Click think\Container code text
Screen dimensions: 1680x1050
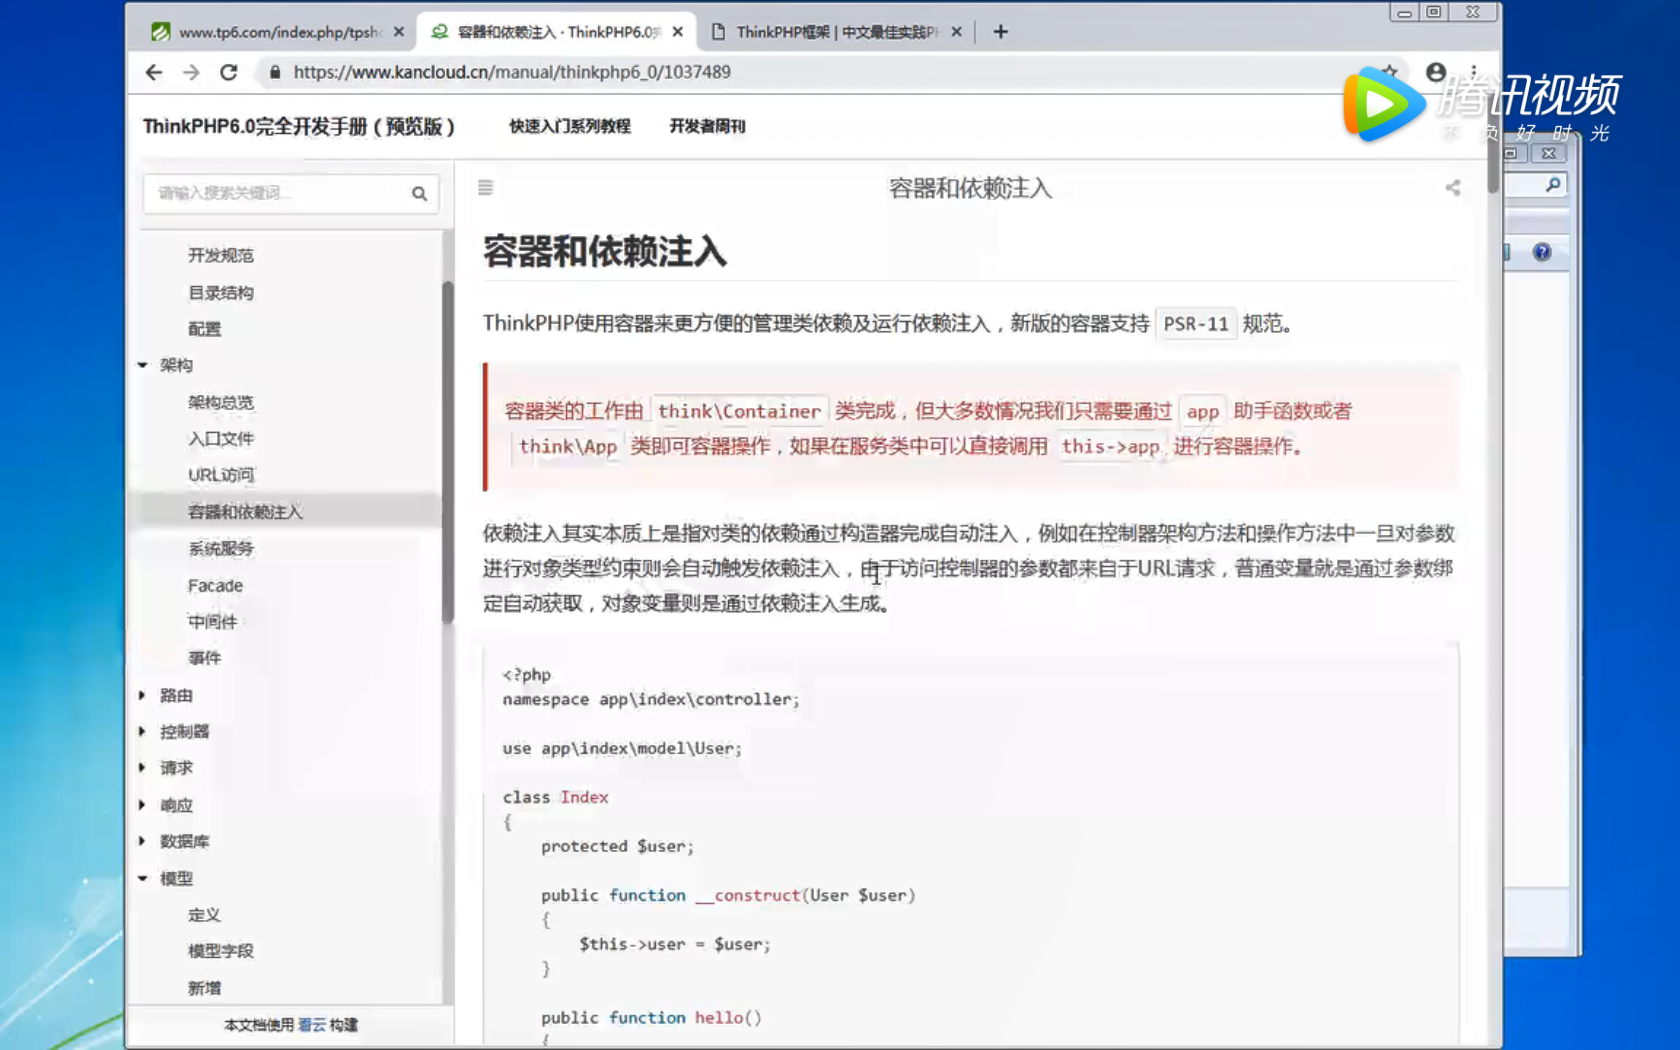(739, 411)
